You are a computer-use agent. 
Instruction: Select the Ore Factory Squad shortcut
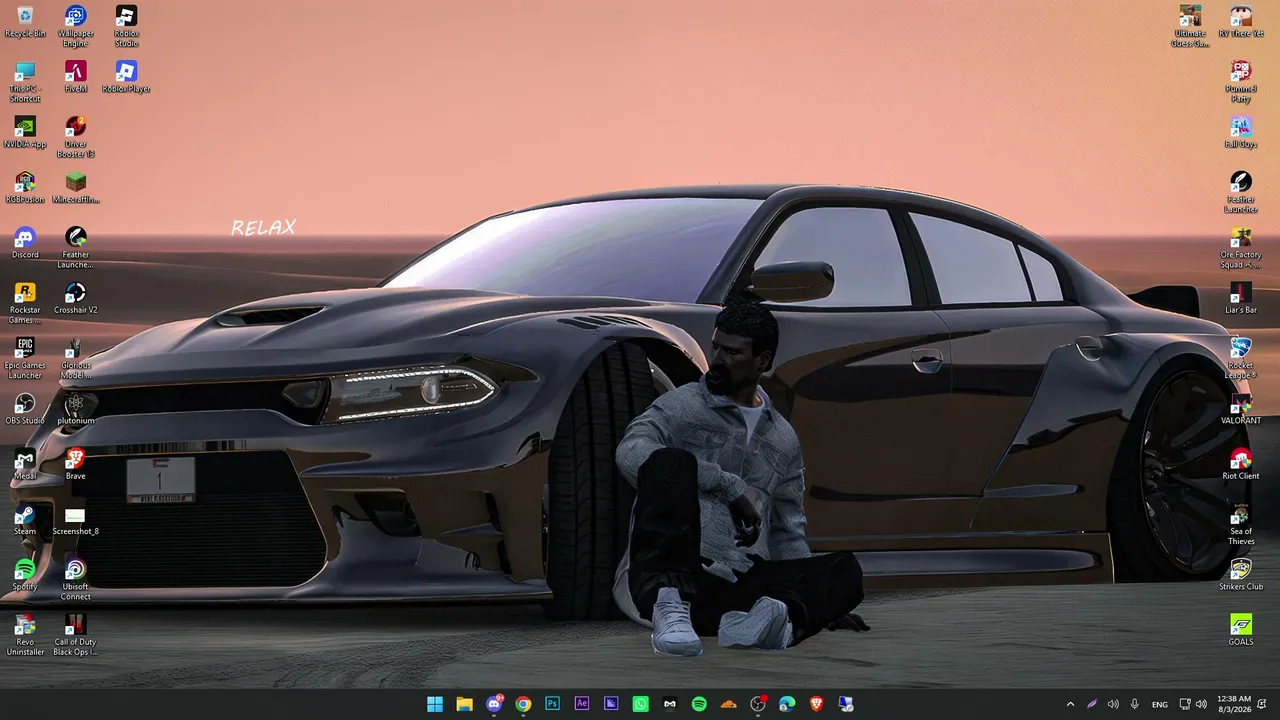point(1241,248)
